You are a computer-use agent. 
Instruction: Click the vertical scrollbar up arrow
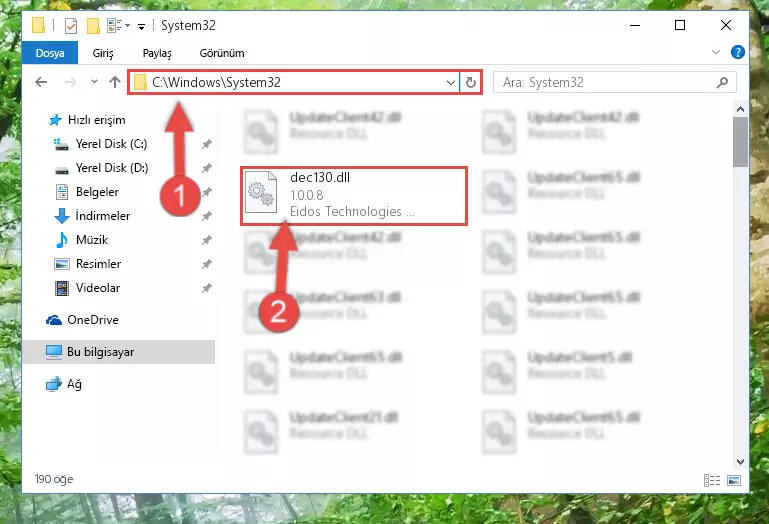[x=740, y=109]
